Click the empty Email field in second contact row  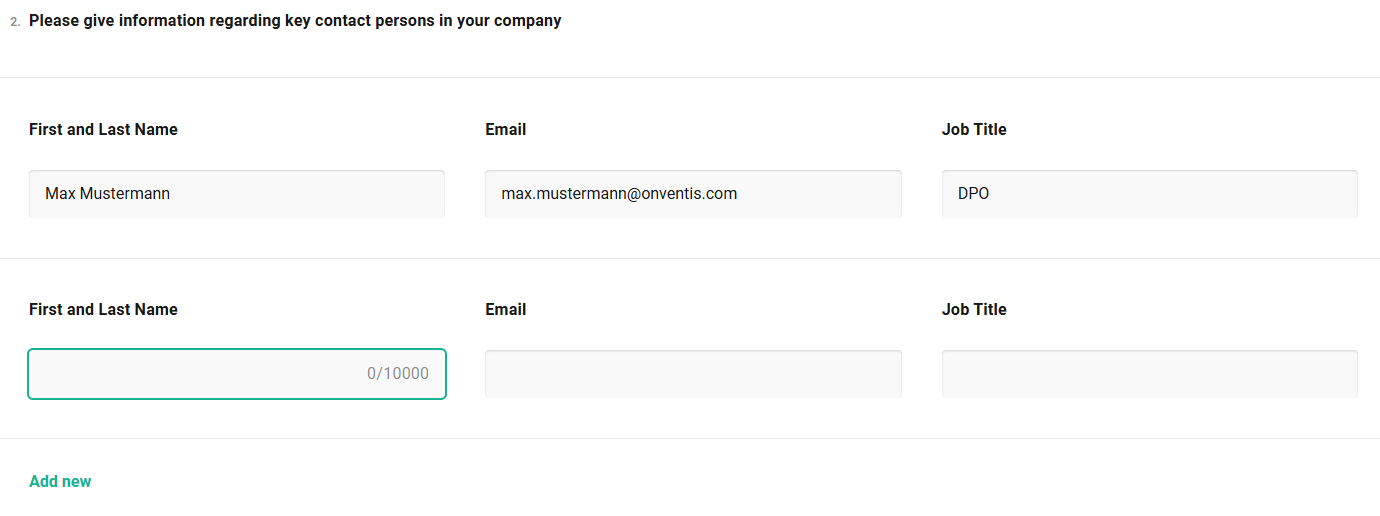(693, 374)
